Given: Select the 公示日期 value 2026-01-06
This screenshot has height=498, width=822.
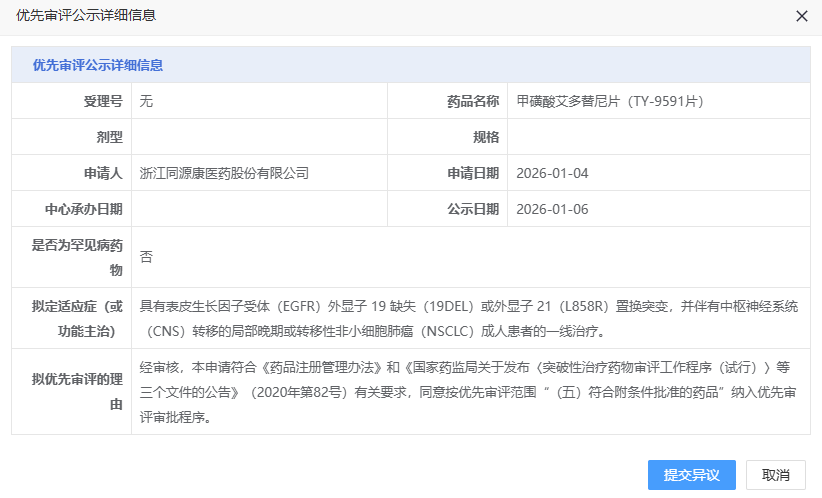Looking at the screenshot, I should point(552,209).
